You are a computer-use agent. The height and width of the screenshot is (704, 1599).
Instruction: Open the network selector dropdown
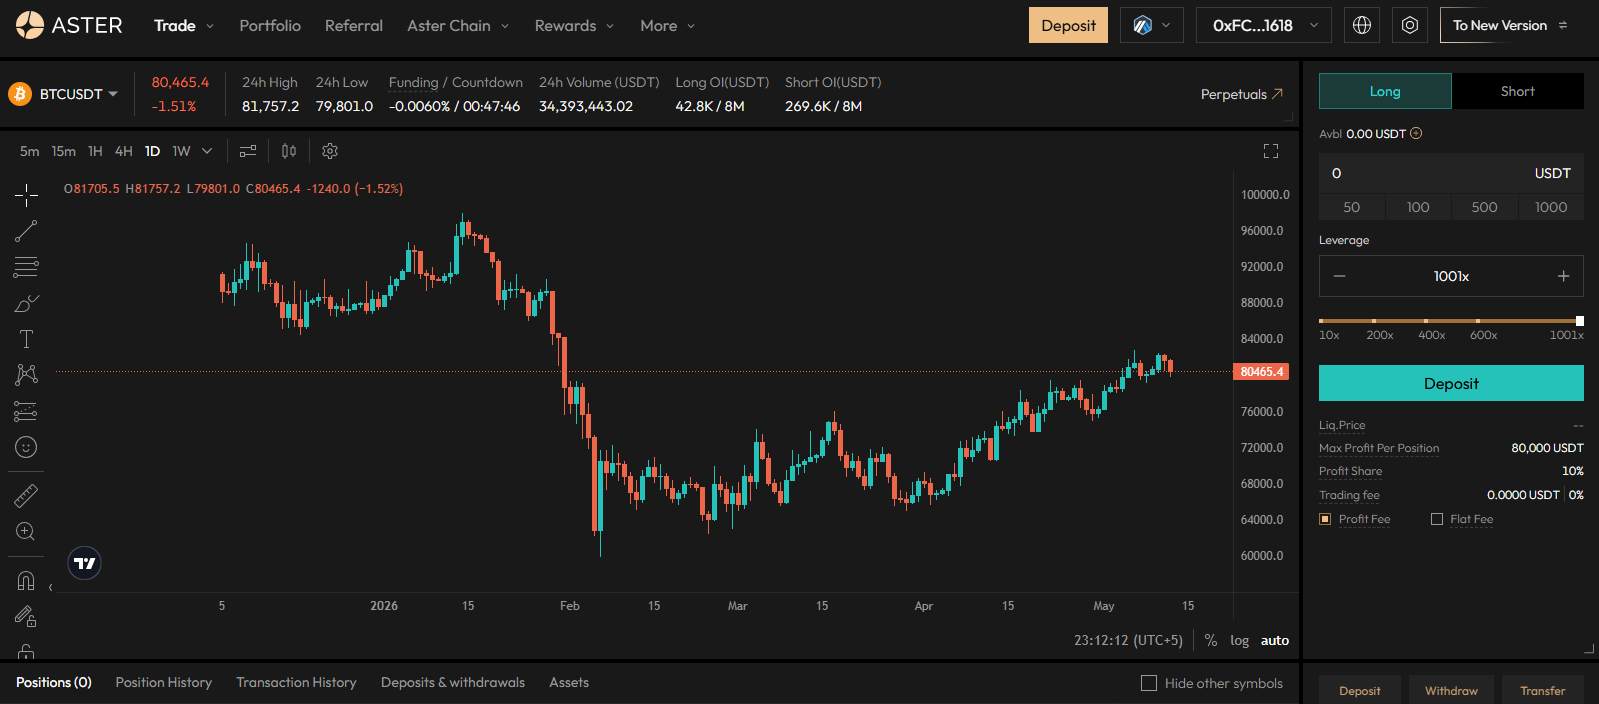(x=1152, y=26)
